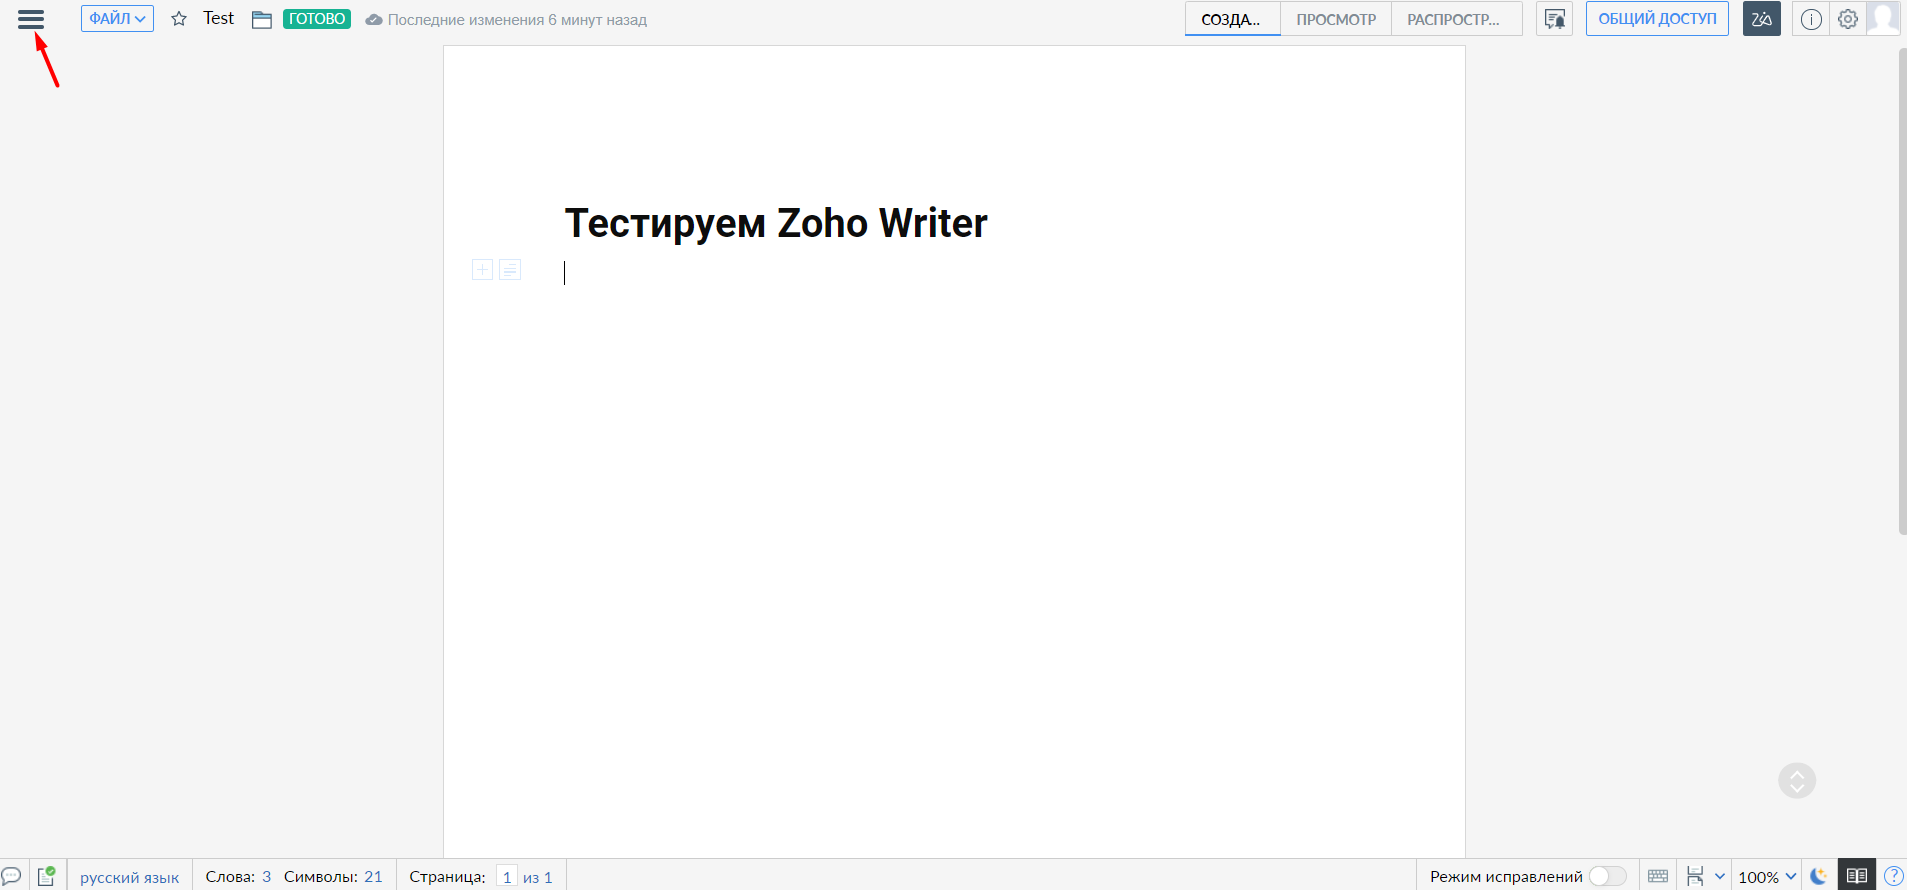Click the Слова word count
Screen dimensions: 1907x890
238,876
